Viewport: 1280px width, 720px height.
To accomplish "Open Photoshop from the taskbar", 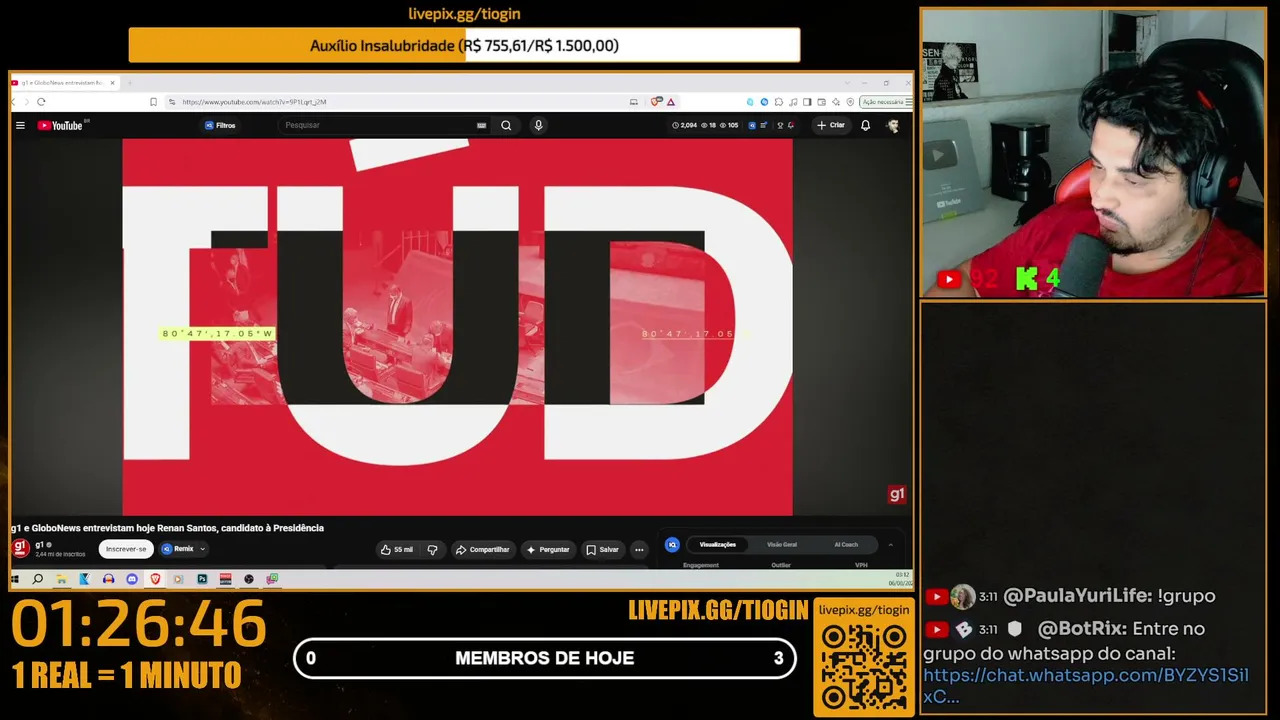I will (x=202, y=579).
